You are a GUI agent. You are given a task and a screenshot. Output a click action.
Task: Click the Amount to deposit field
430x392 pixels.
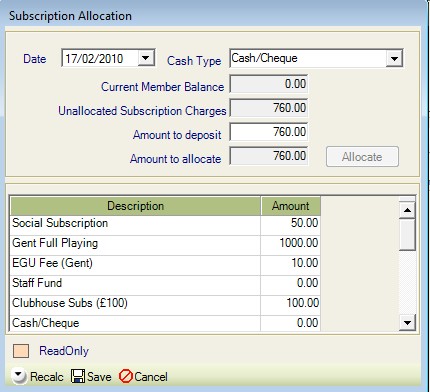point(269,132)
